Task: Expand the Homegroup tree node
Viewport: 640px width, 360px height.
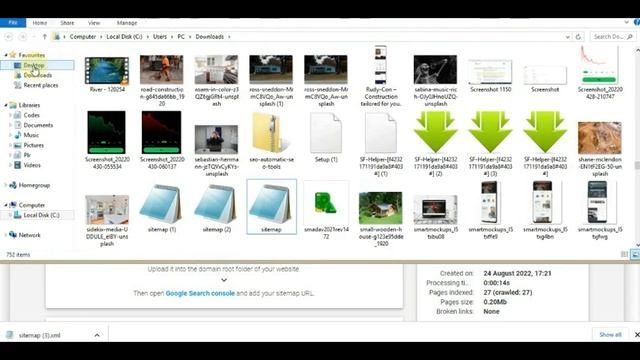Action: 6,185
